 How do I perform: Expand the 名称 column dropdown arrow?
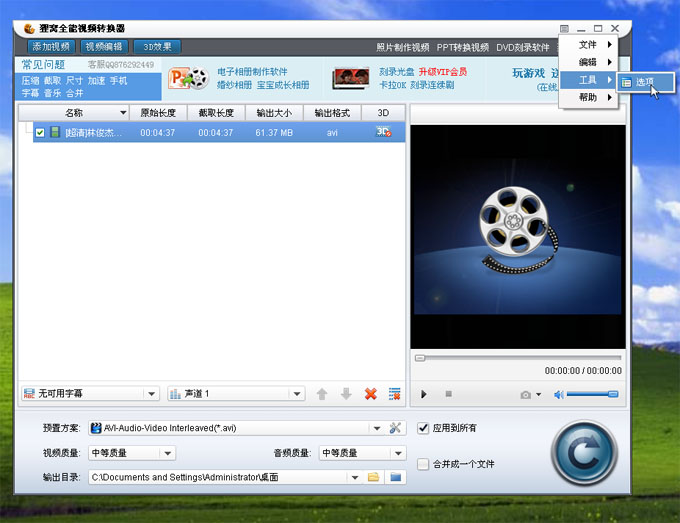coord(123,113)
